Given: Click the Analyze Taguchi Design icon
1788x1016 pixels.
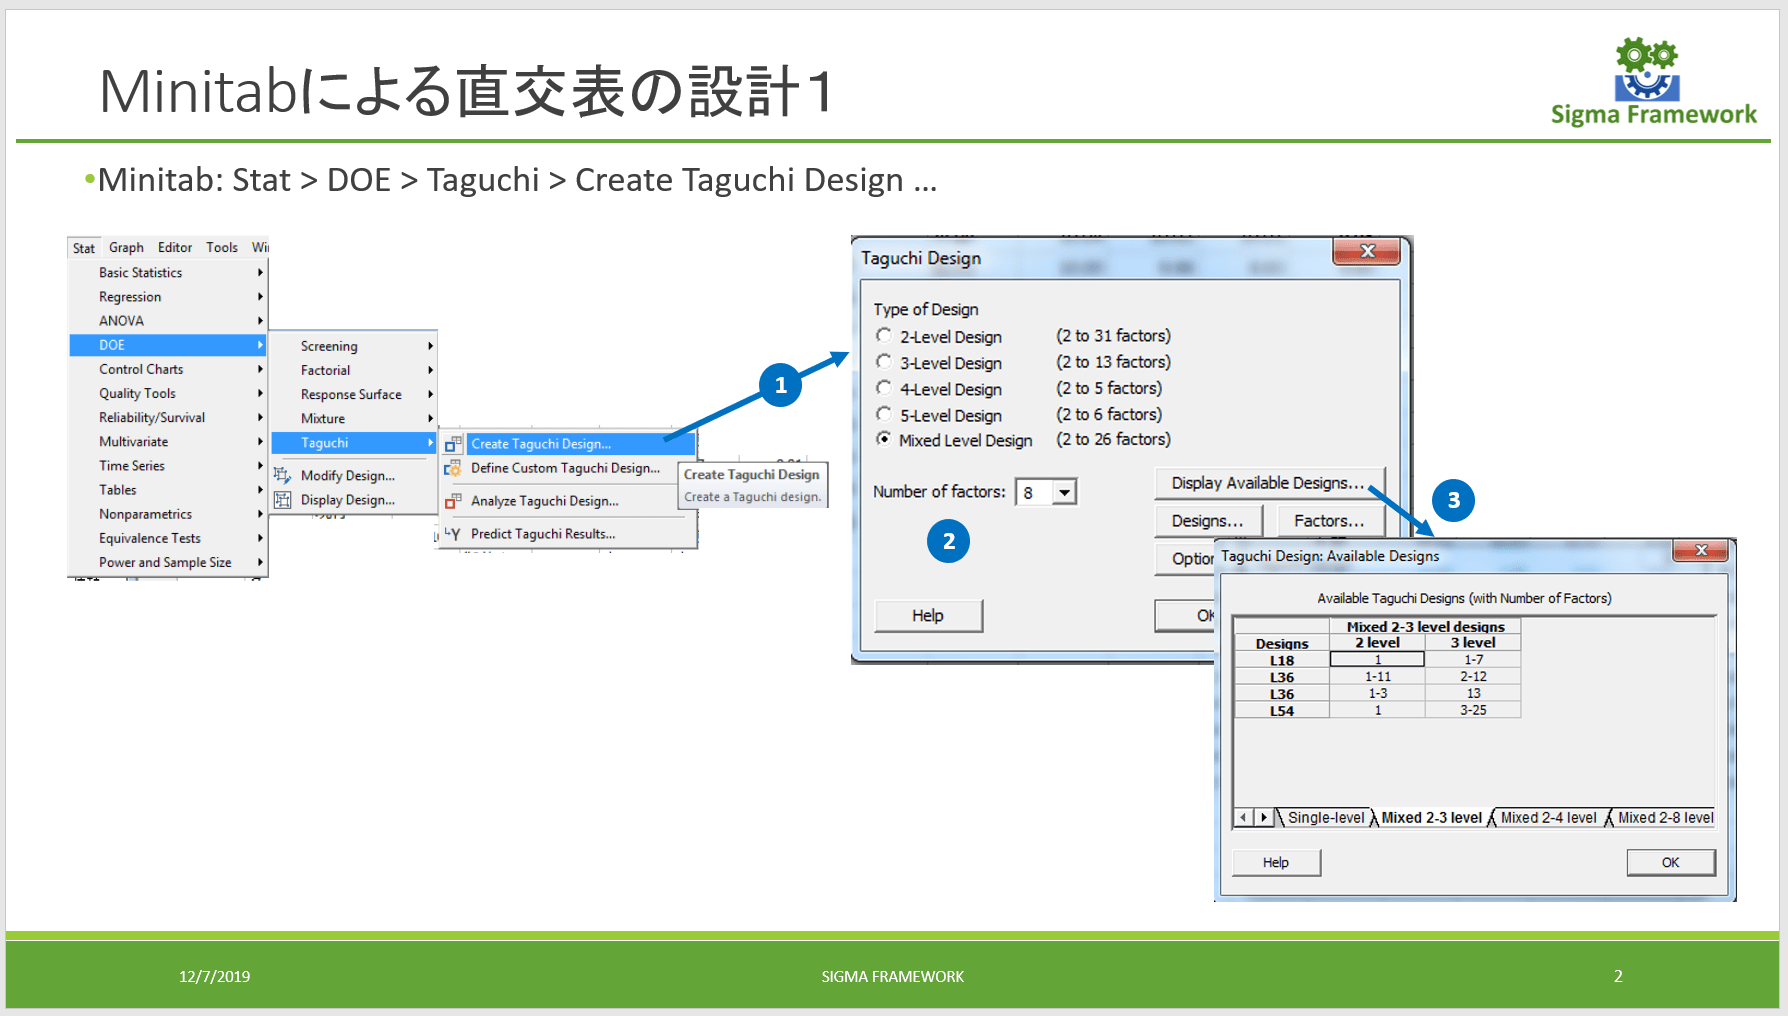Looking at the screenshot, I should 453,500.
